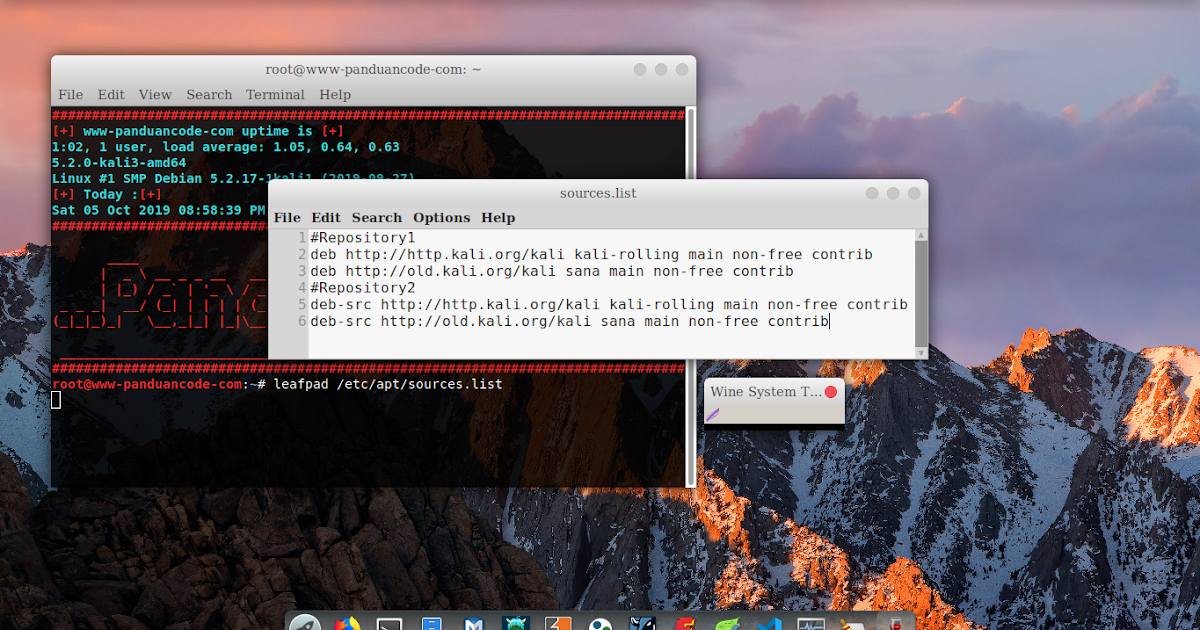Click the "5.2.0-kali3-amd64" kernel text in the terminal
The image size is (1200, 630).
point(119,163)
